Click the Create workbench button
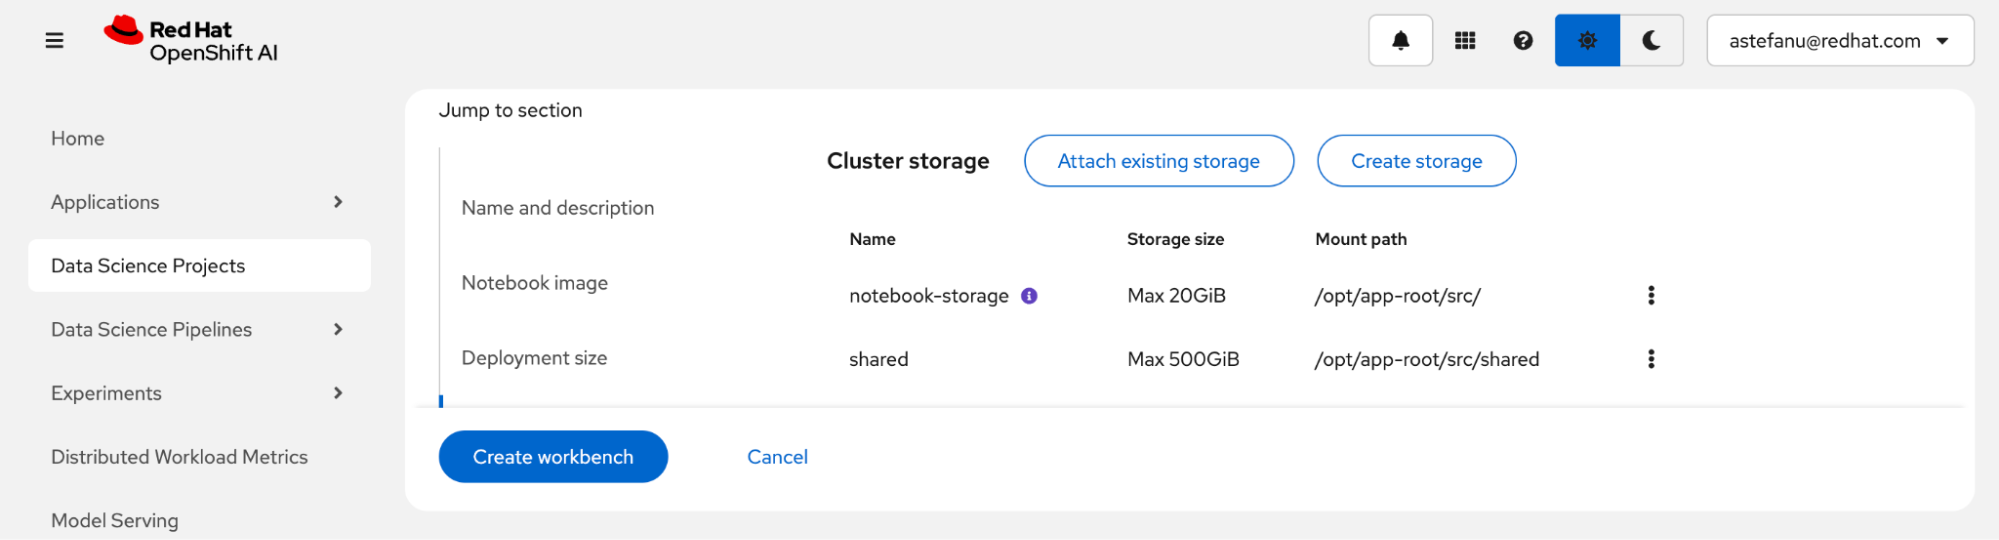This screenshot has height=540, width=1999. (553, 457)
